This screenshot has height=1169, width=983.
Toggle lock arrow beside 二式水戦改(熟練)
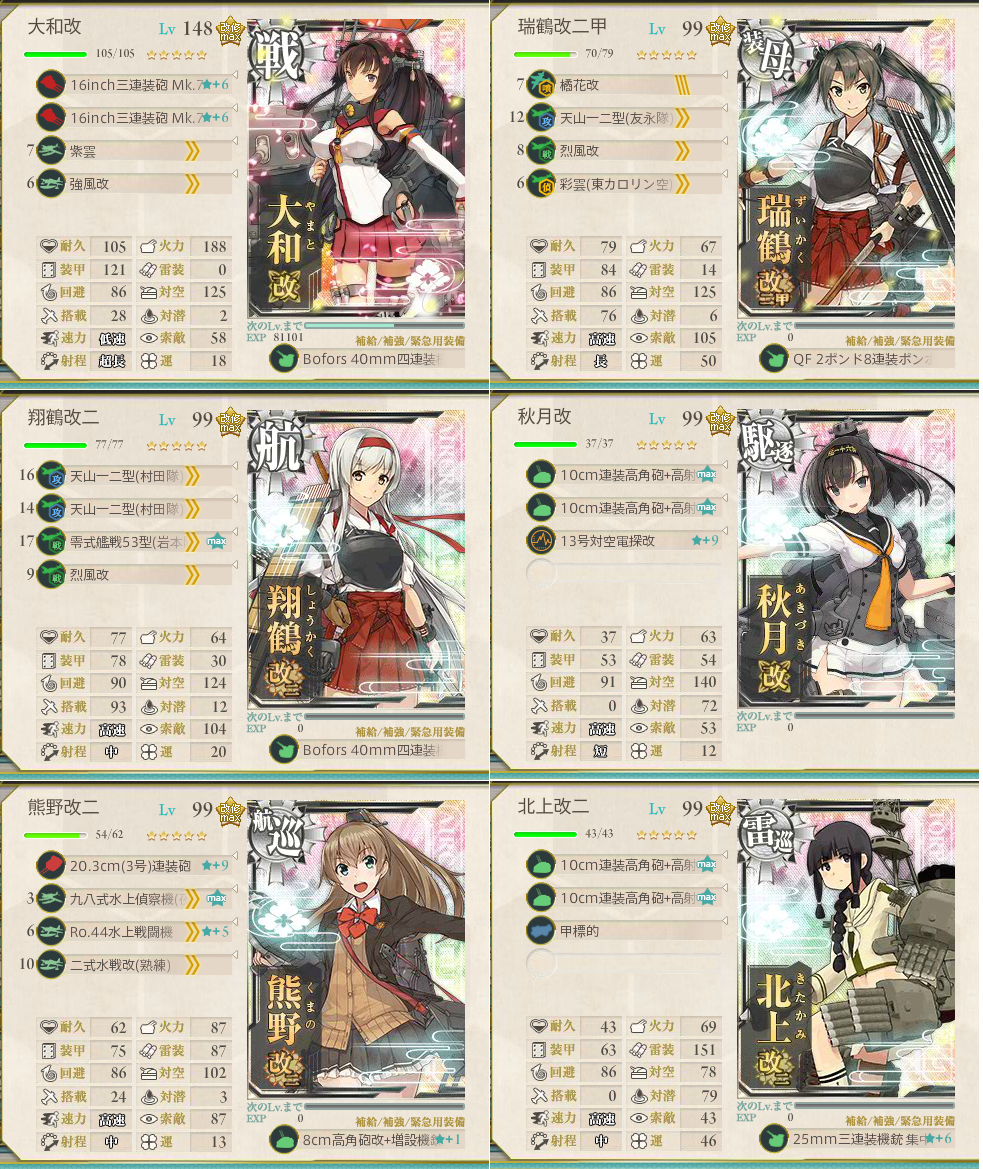pos(235,955)
